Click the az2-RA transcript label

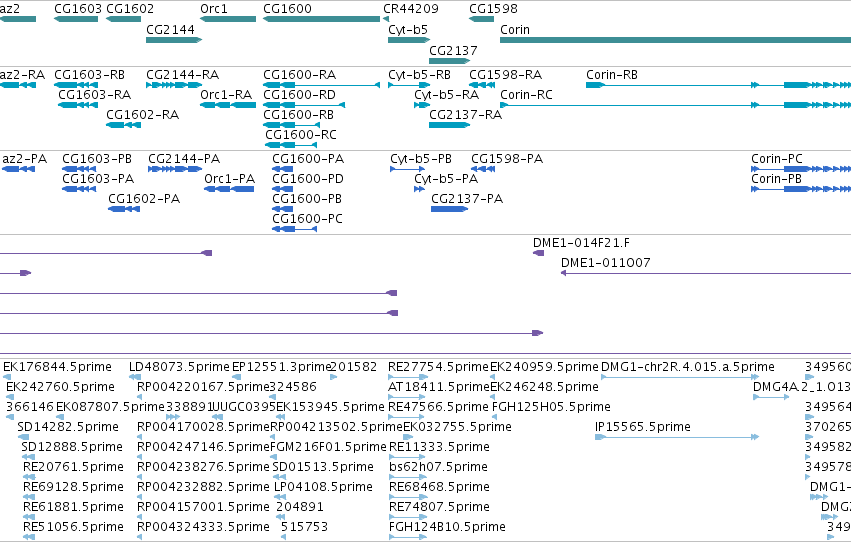pyautogui.click(x=22, y=74)
